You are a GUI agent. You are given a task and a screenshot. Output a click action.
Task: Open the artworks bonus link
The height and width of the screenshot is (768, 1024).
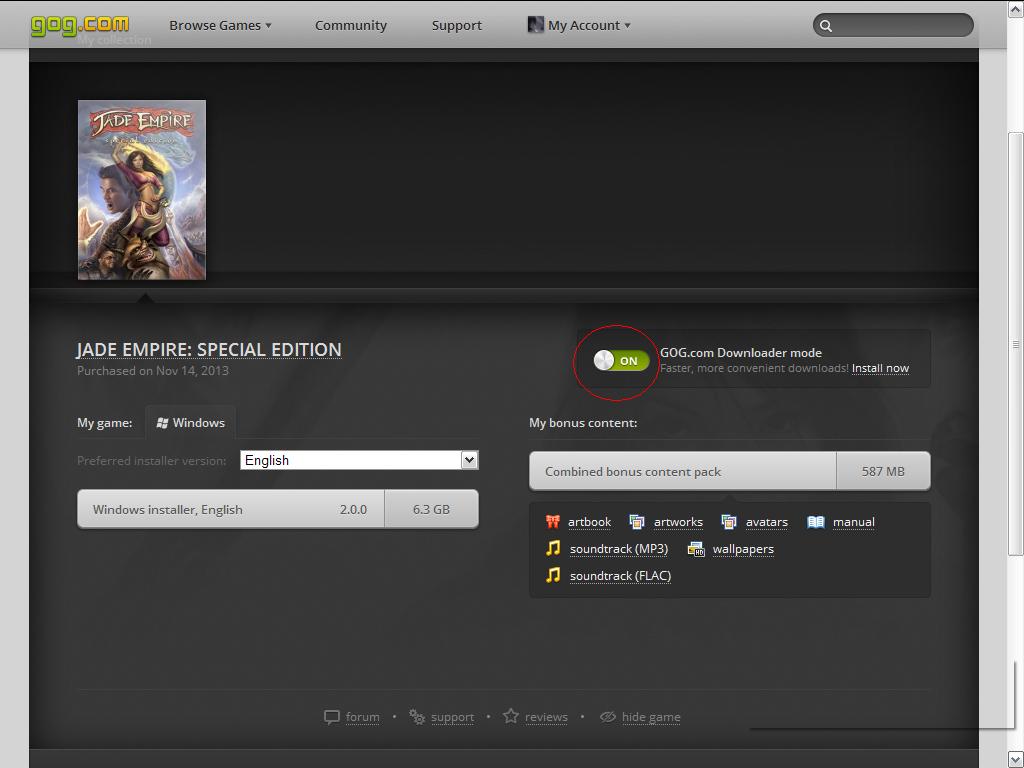coord(678,522)
